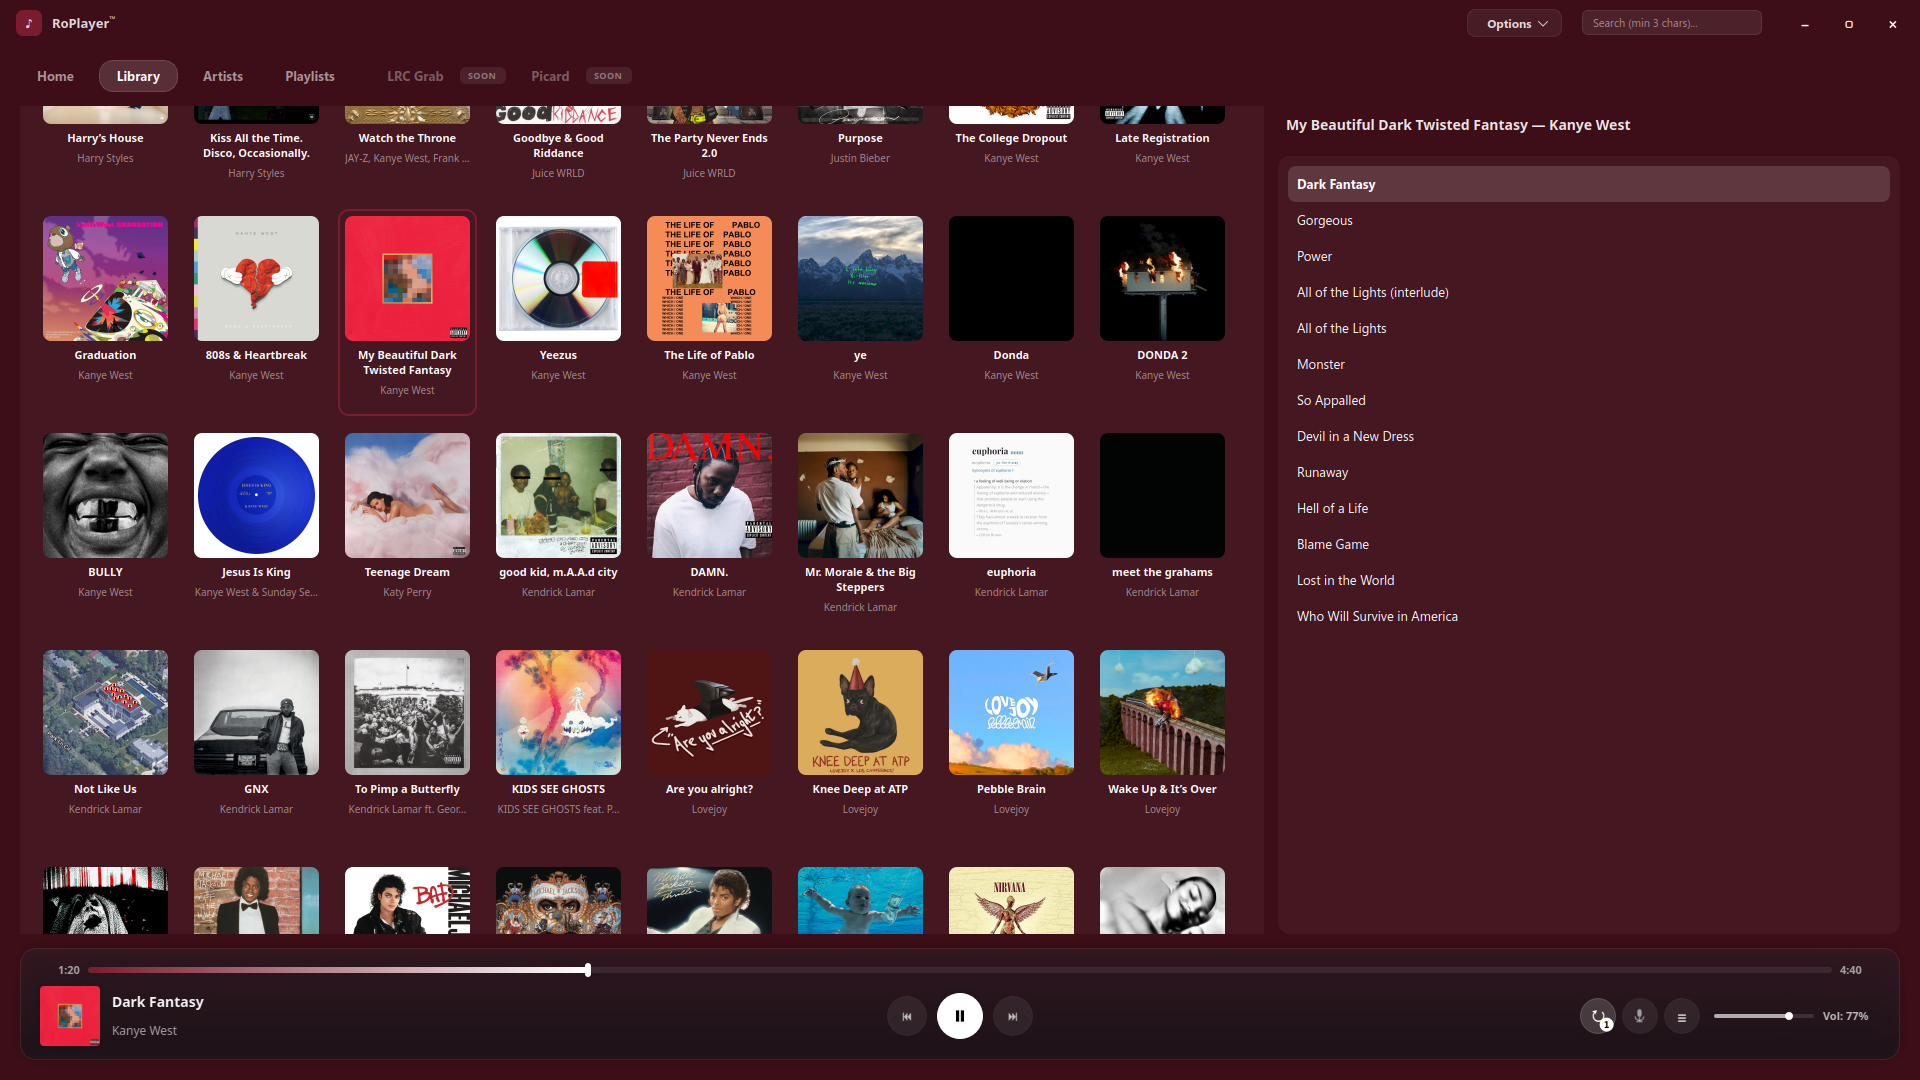Screen dimensions: 1920x1080
Task: Play the track Dark Fantasy in the tracklist
Action: (x=1588, y=184)
